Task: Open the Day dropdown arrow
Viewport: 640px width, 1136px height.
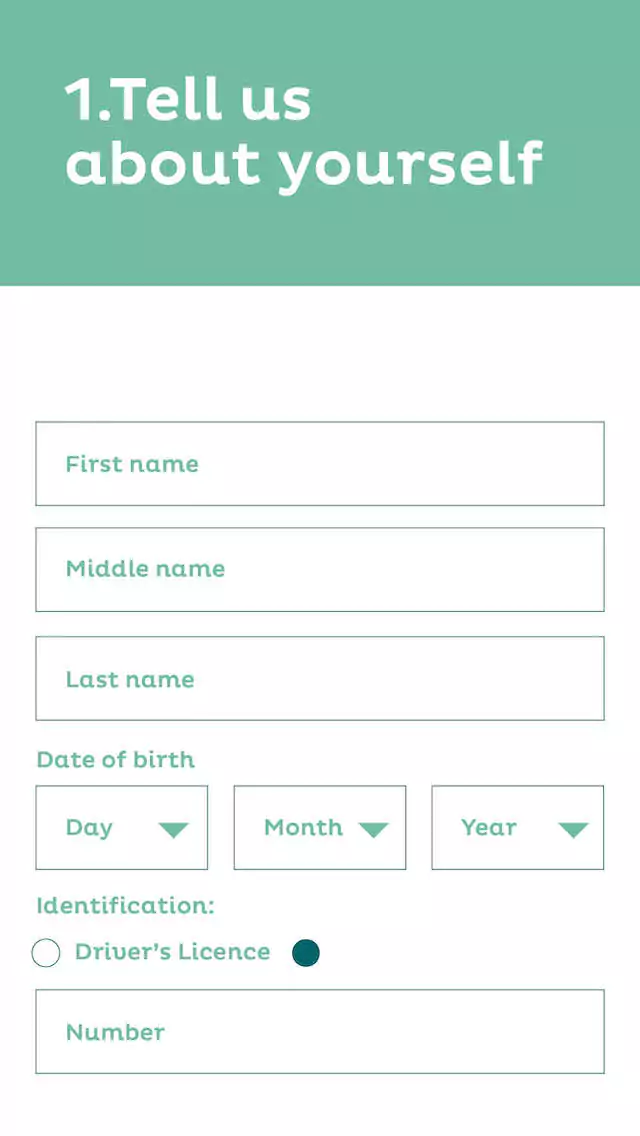Action: 175,828
